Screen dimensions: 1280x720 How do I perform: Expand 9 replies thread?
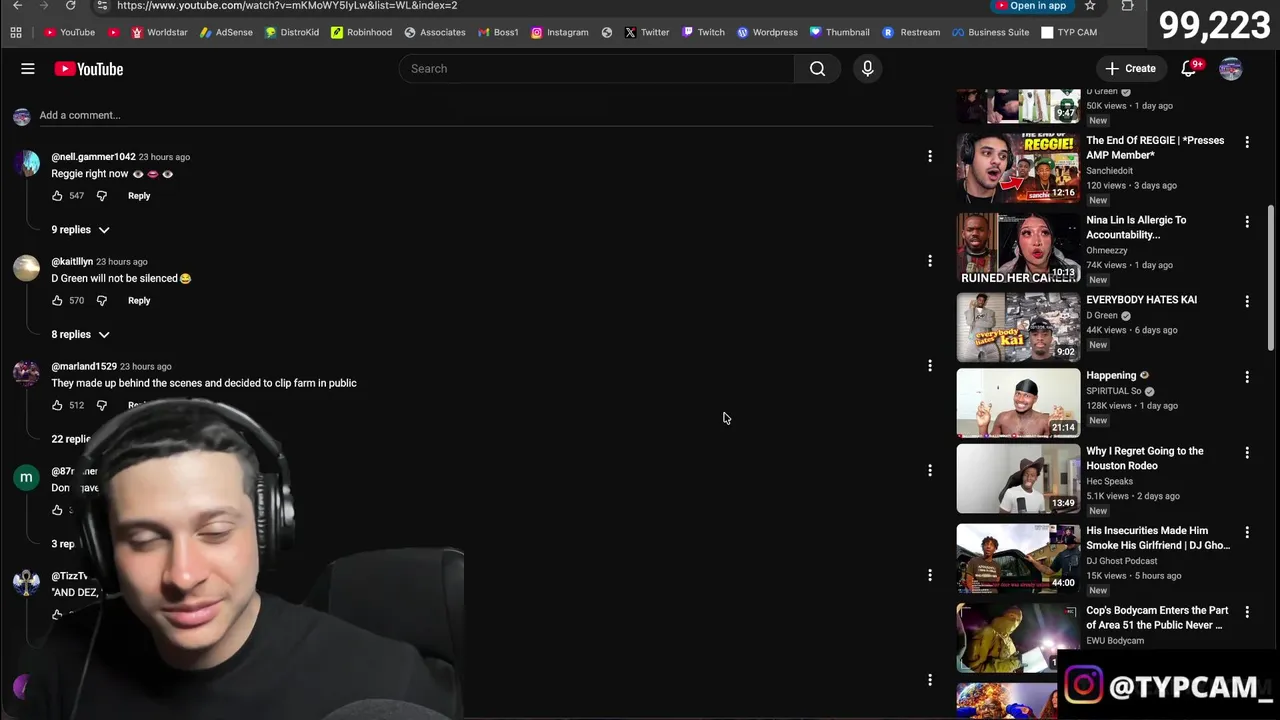[80, 230]
